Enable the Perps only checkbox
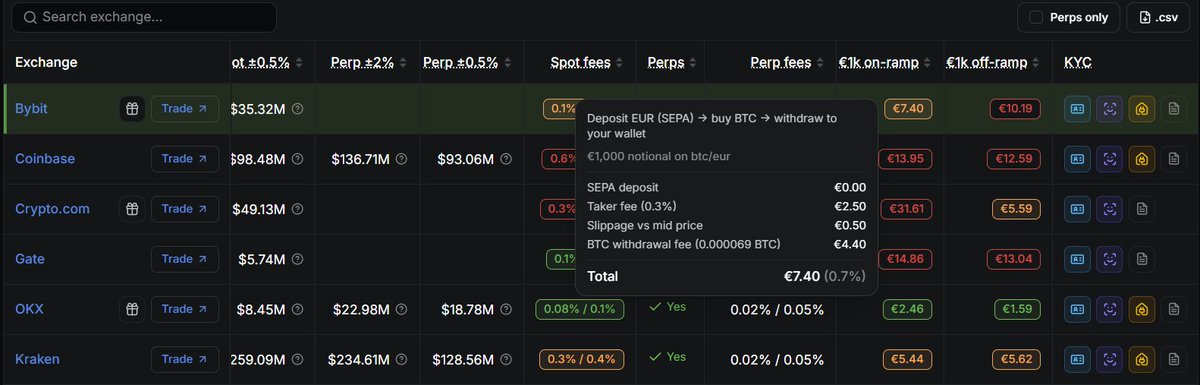Screen dimensions: 1200x385 point(1036,17)
